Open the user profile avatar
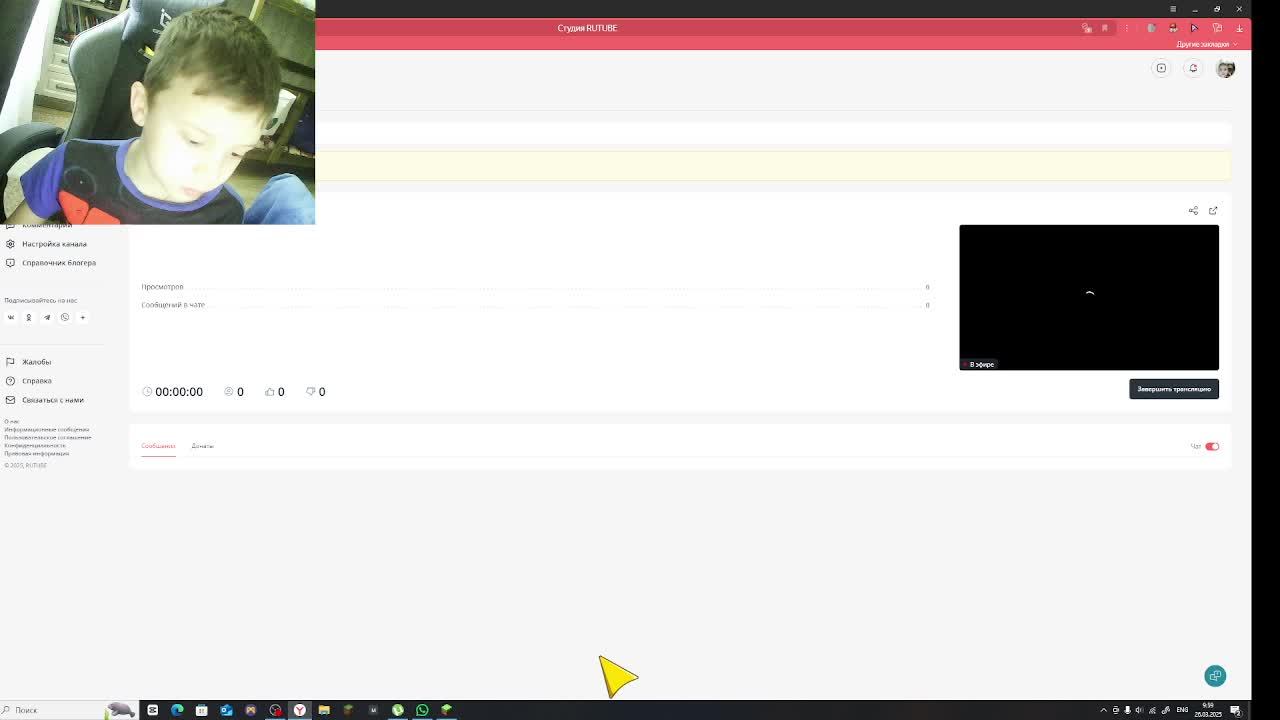The image size is (1280, 720). pyautogui.click(x=1225, y=68)
